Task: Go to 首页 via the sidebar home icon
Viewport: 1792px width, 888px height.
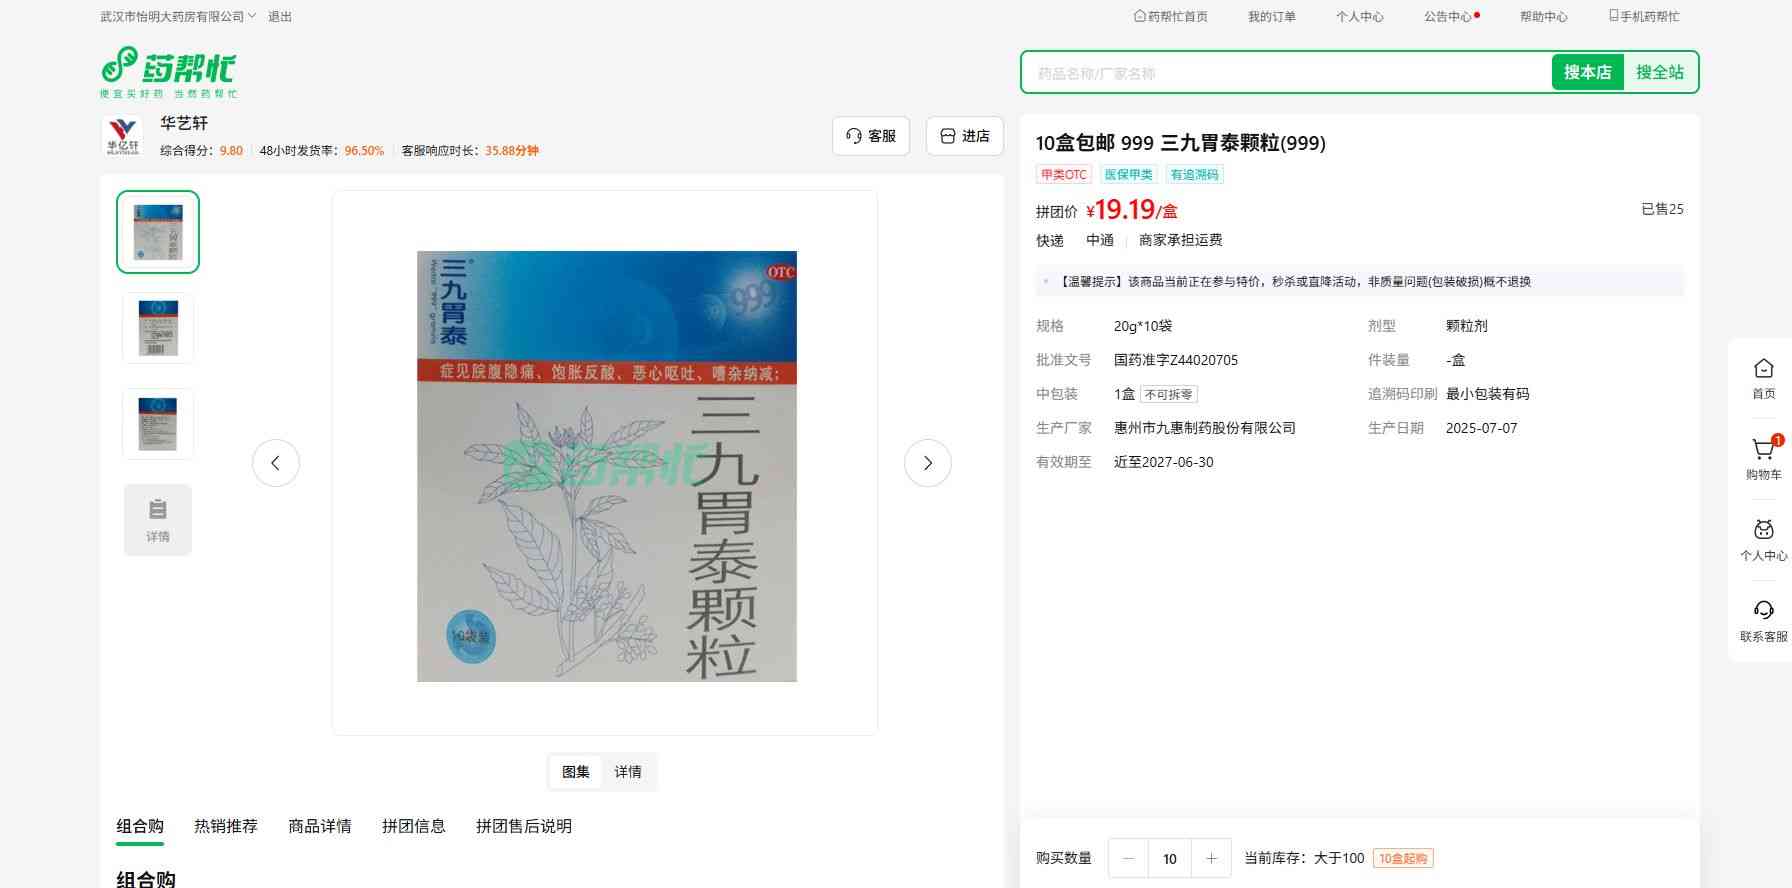Action: click(1763, 378)
